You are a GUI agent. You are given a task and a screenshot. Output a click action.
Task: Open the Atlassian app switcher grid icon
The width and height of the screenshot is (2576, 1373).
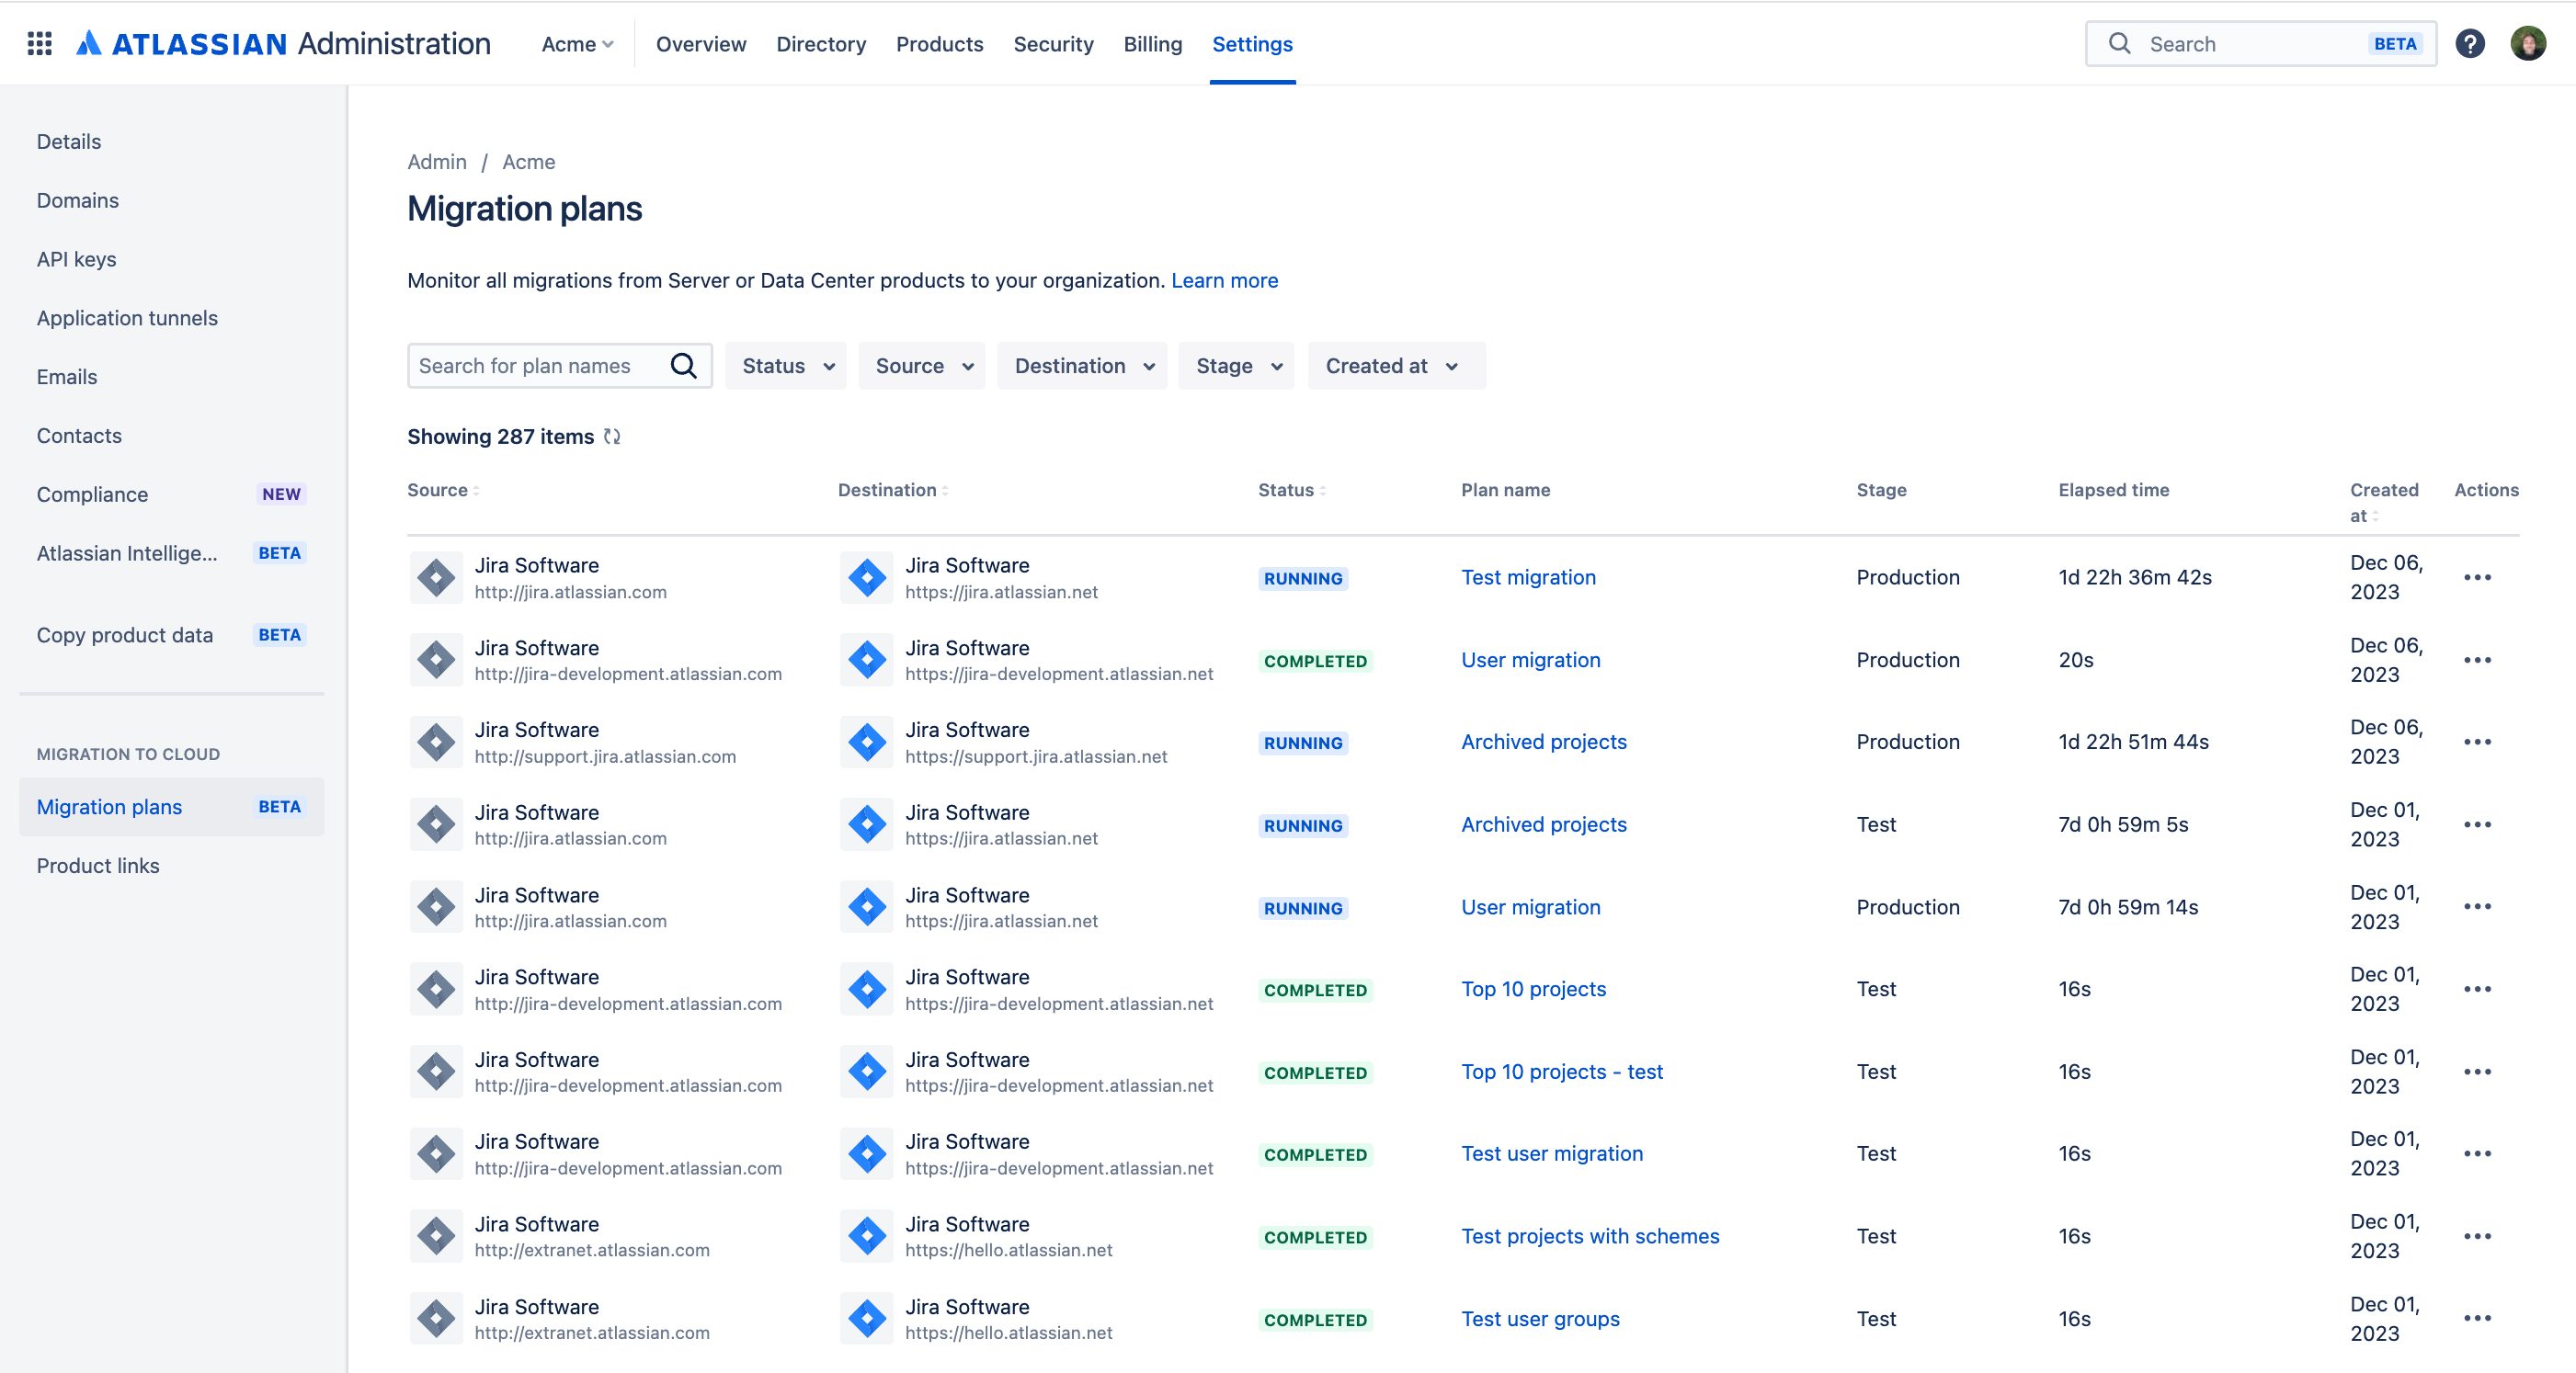point(39,43)
